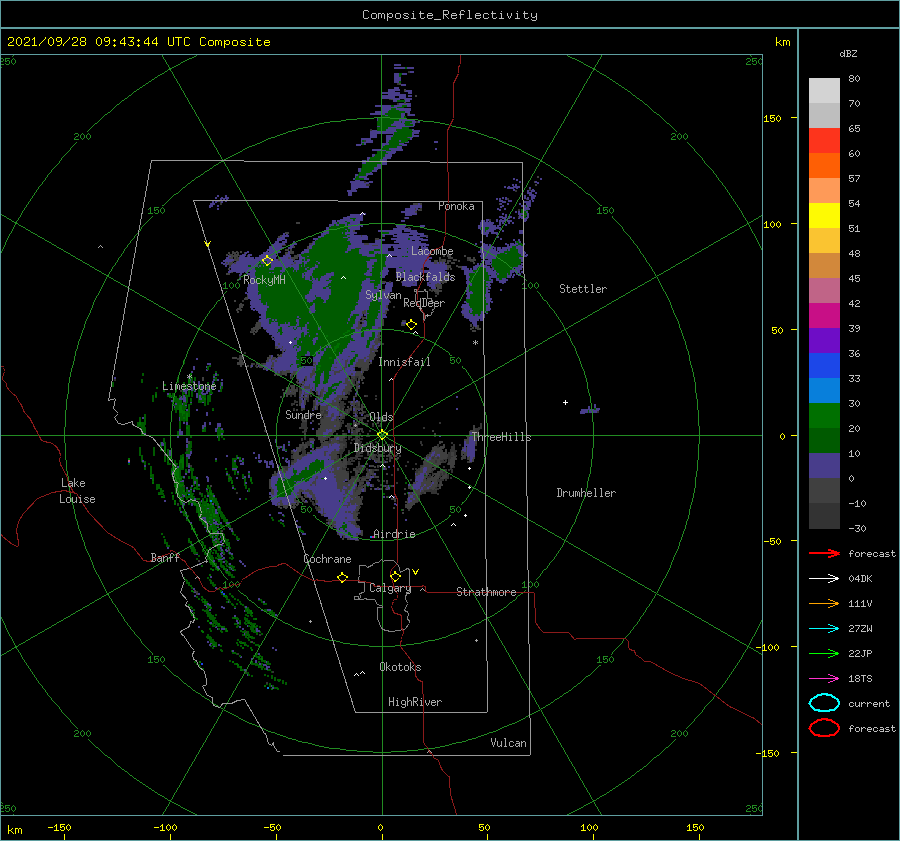This screenshot has height=841, width=900.
Task: Click the Strathmore town label
Action: (486, 592)
